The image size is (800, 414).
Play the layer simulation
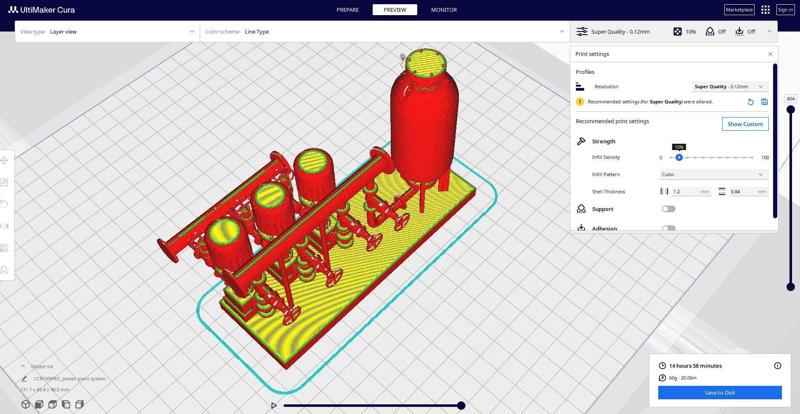coord(274,405)
